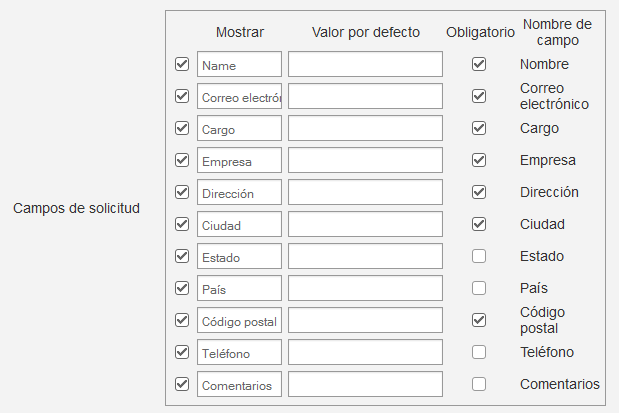Check Obligatorio for Comentarios field

pyautogui.click(x=479, y=384)
